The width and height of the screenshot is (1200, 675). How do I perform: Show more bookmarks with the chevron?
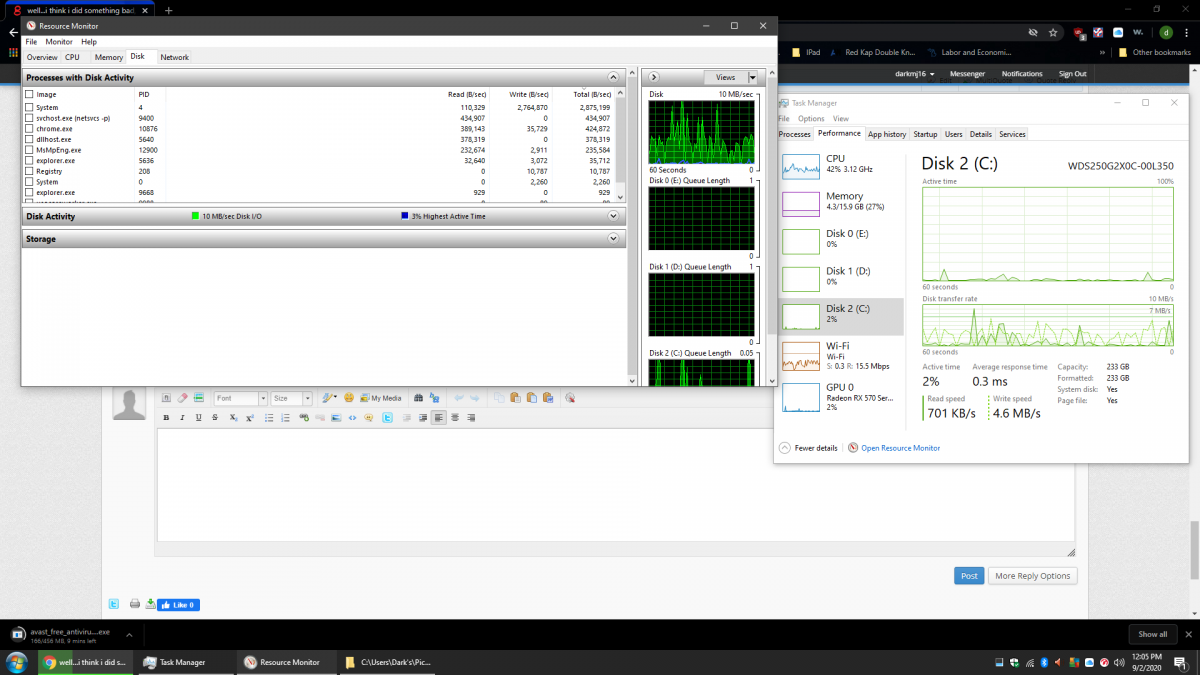point(1102,52)
